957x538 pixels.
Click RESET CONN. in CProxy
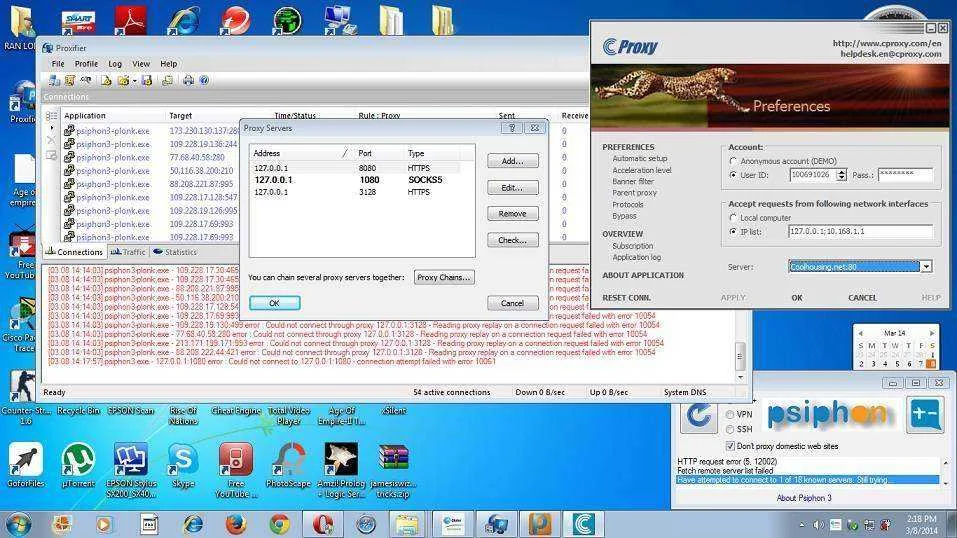(627, 297)
